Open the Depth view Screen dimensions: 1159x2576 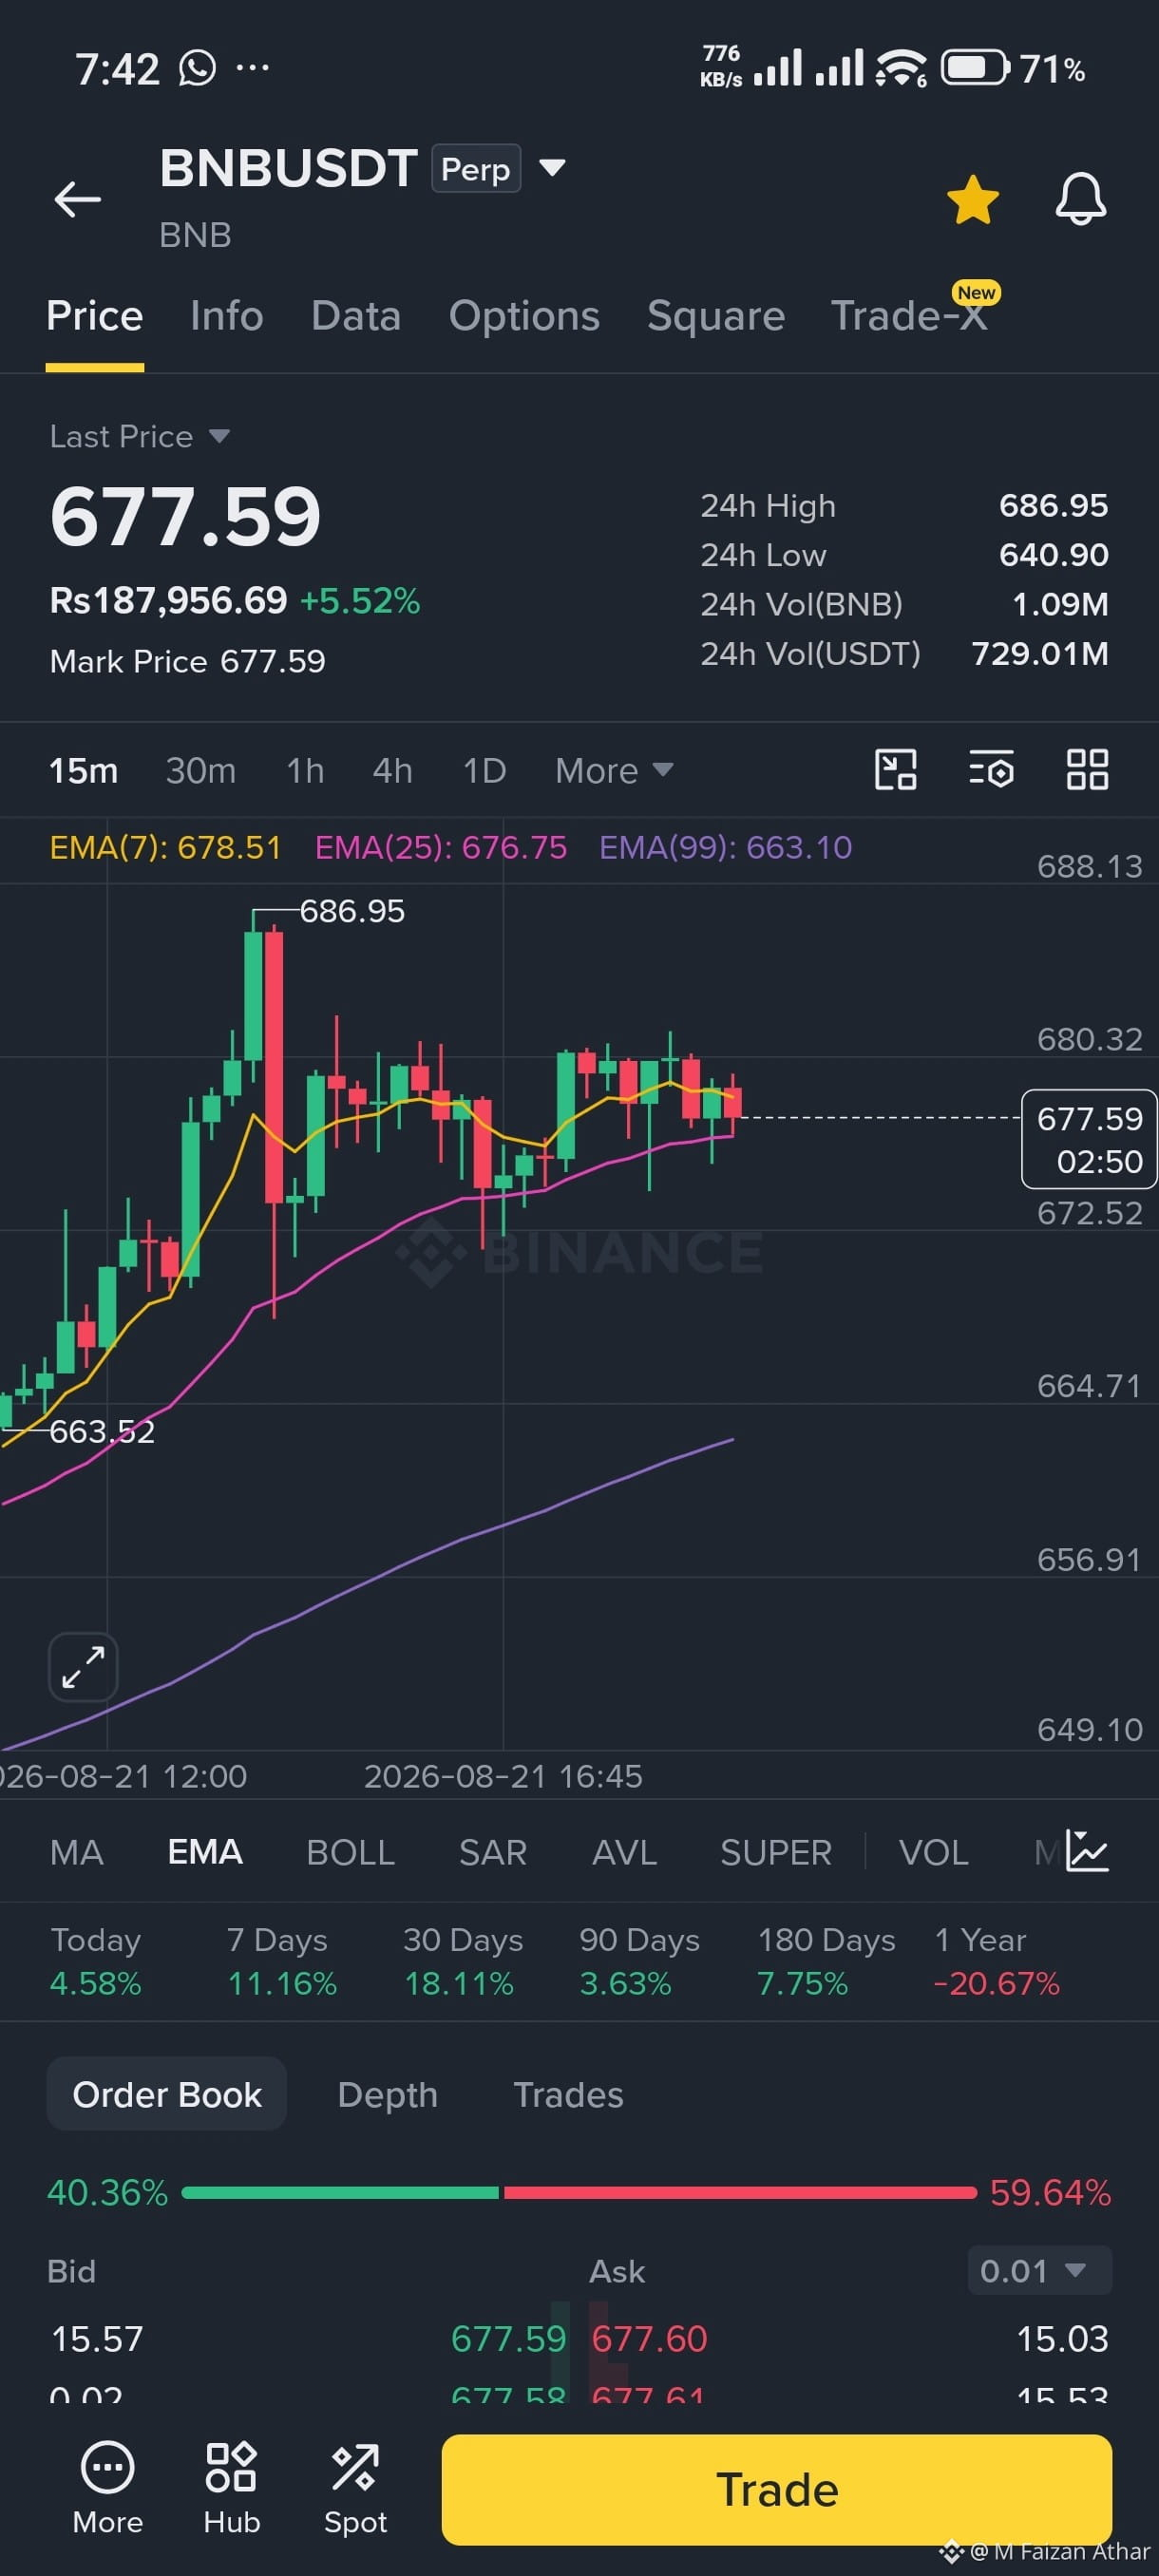coord(388,2094)
